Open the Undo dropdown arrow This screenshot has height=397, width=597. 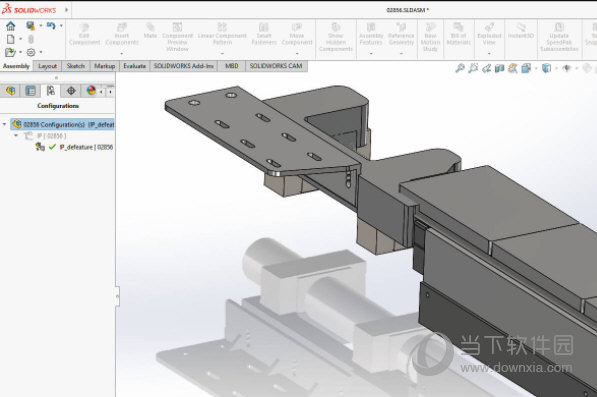click(x=61, y=26)
